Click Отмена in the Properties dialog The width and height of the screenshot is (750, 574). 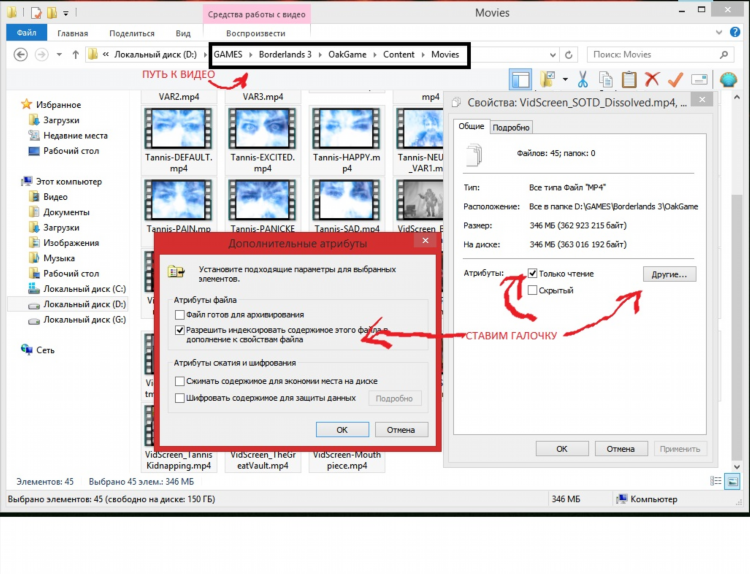coord(620,449)
